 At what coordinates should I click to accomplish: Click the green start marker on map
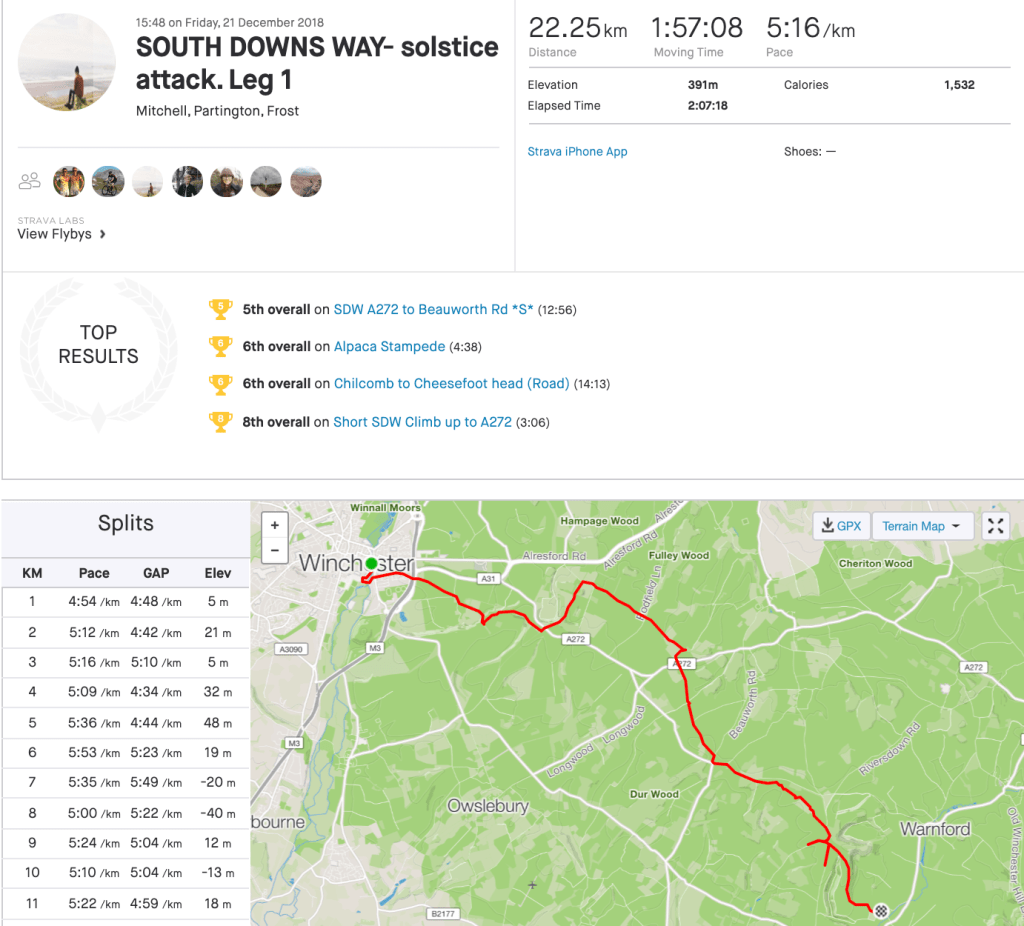(371, 564)
